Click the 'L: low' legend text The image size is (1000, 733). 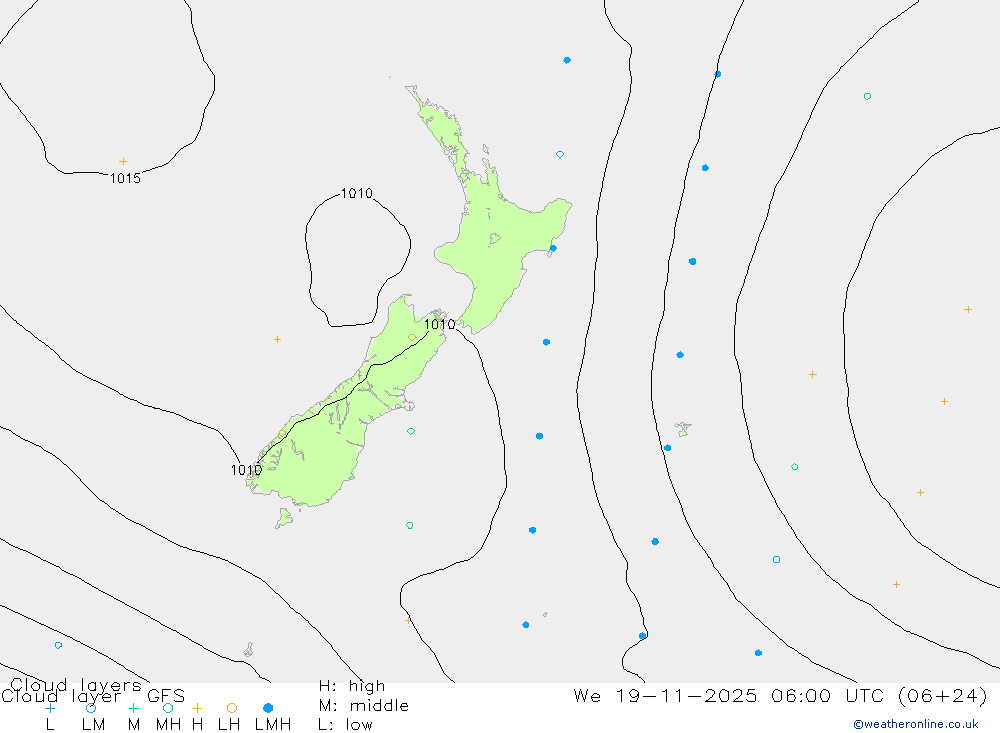(345, 725)
